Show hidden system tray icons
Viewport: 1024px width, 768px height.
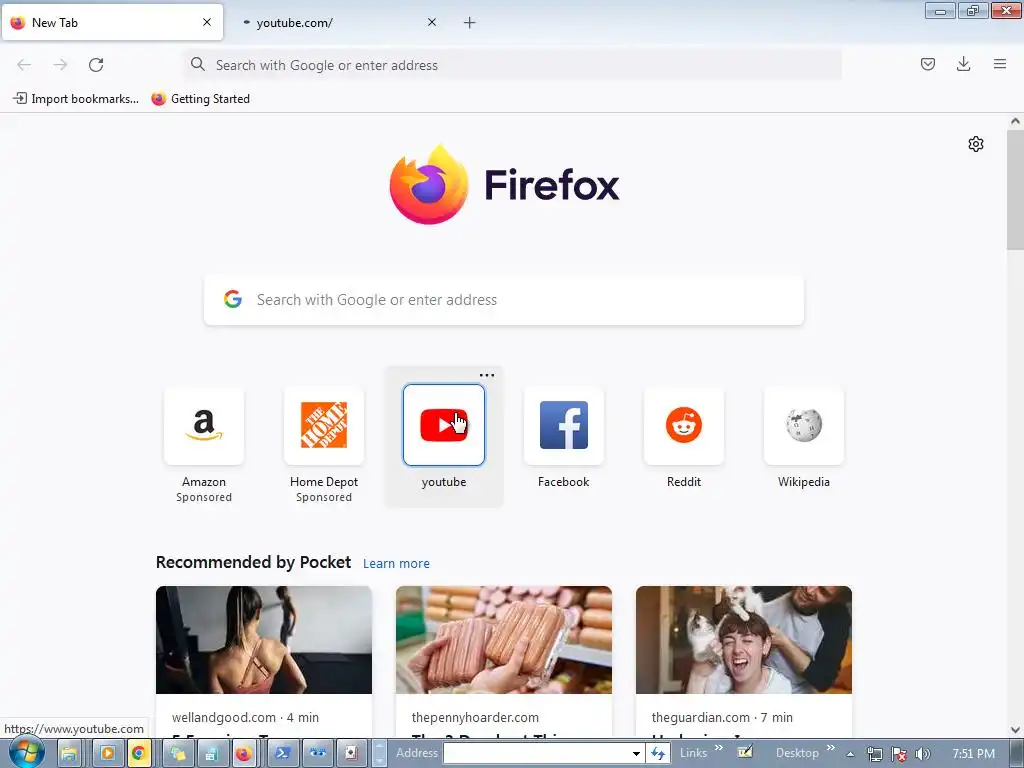coord(850,754)
